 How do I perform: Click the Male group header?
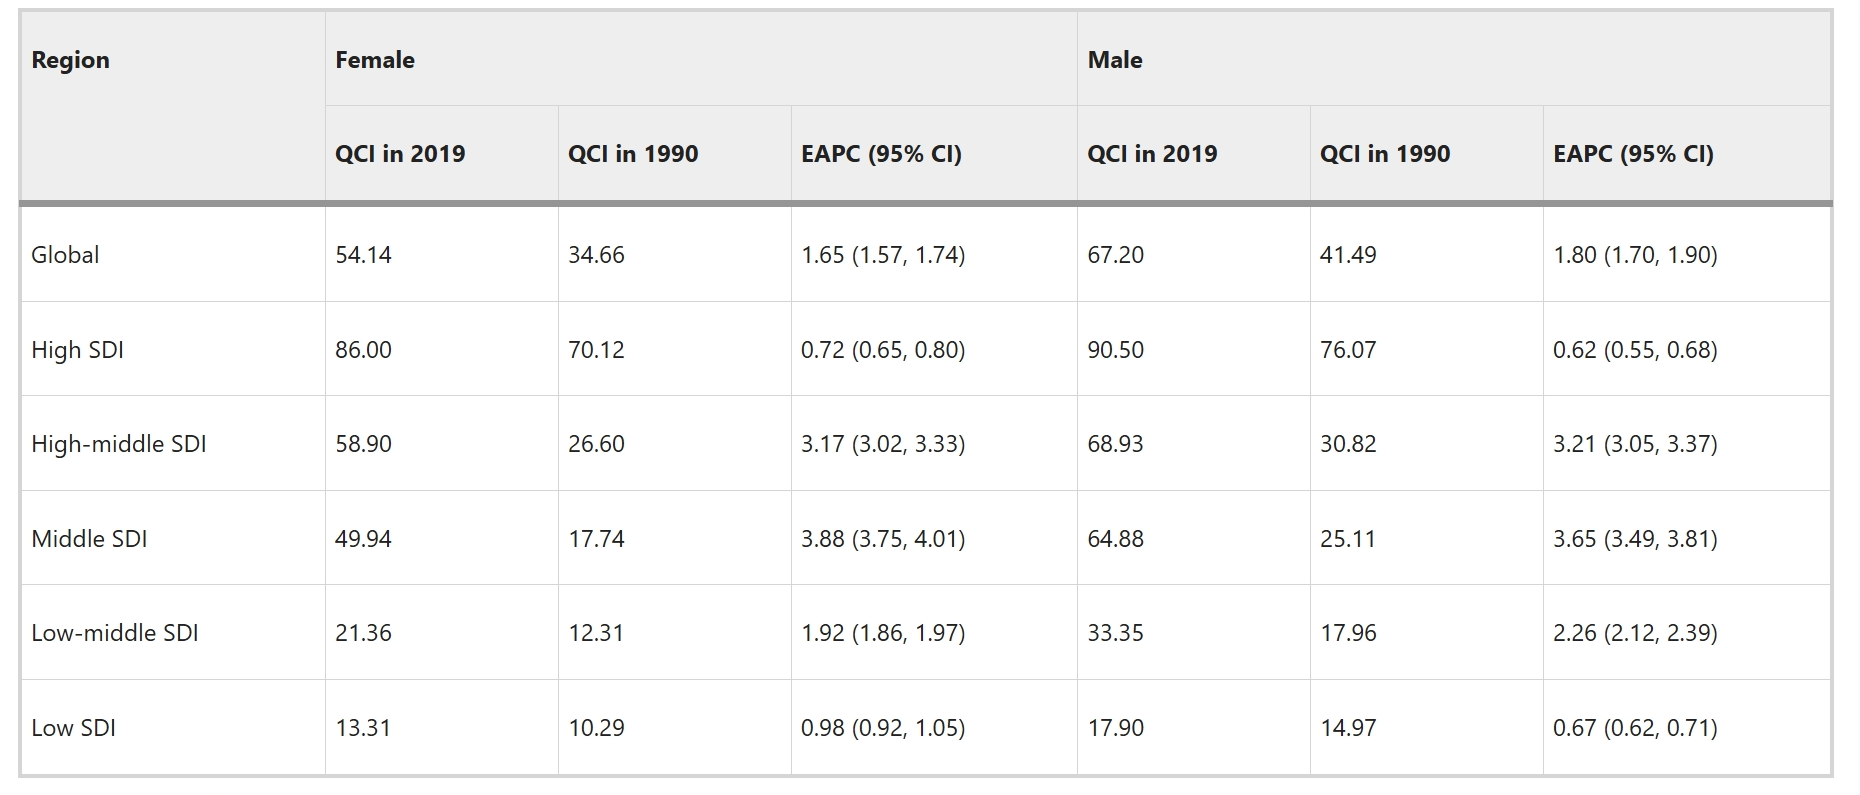click(x=1115, y=60)
